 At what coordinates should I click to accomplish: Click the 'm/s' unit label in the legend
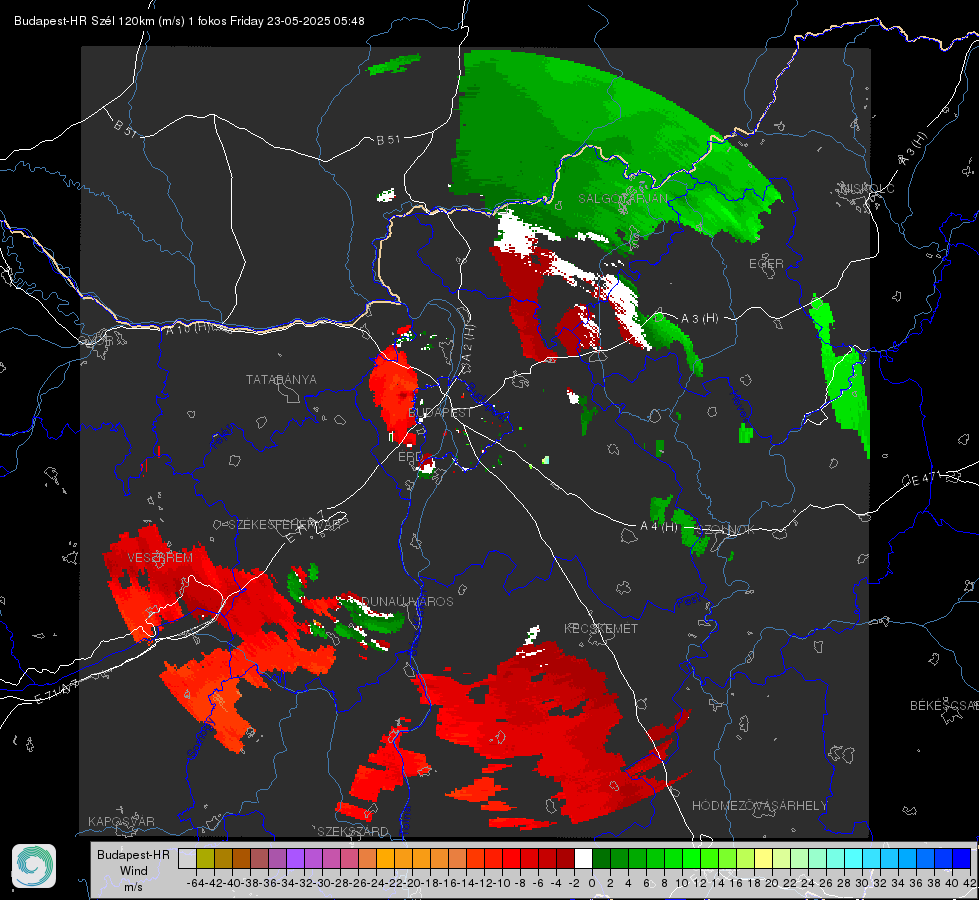point(133,887)
